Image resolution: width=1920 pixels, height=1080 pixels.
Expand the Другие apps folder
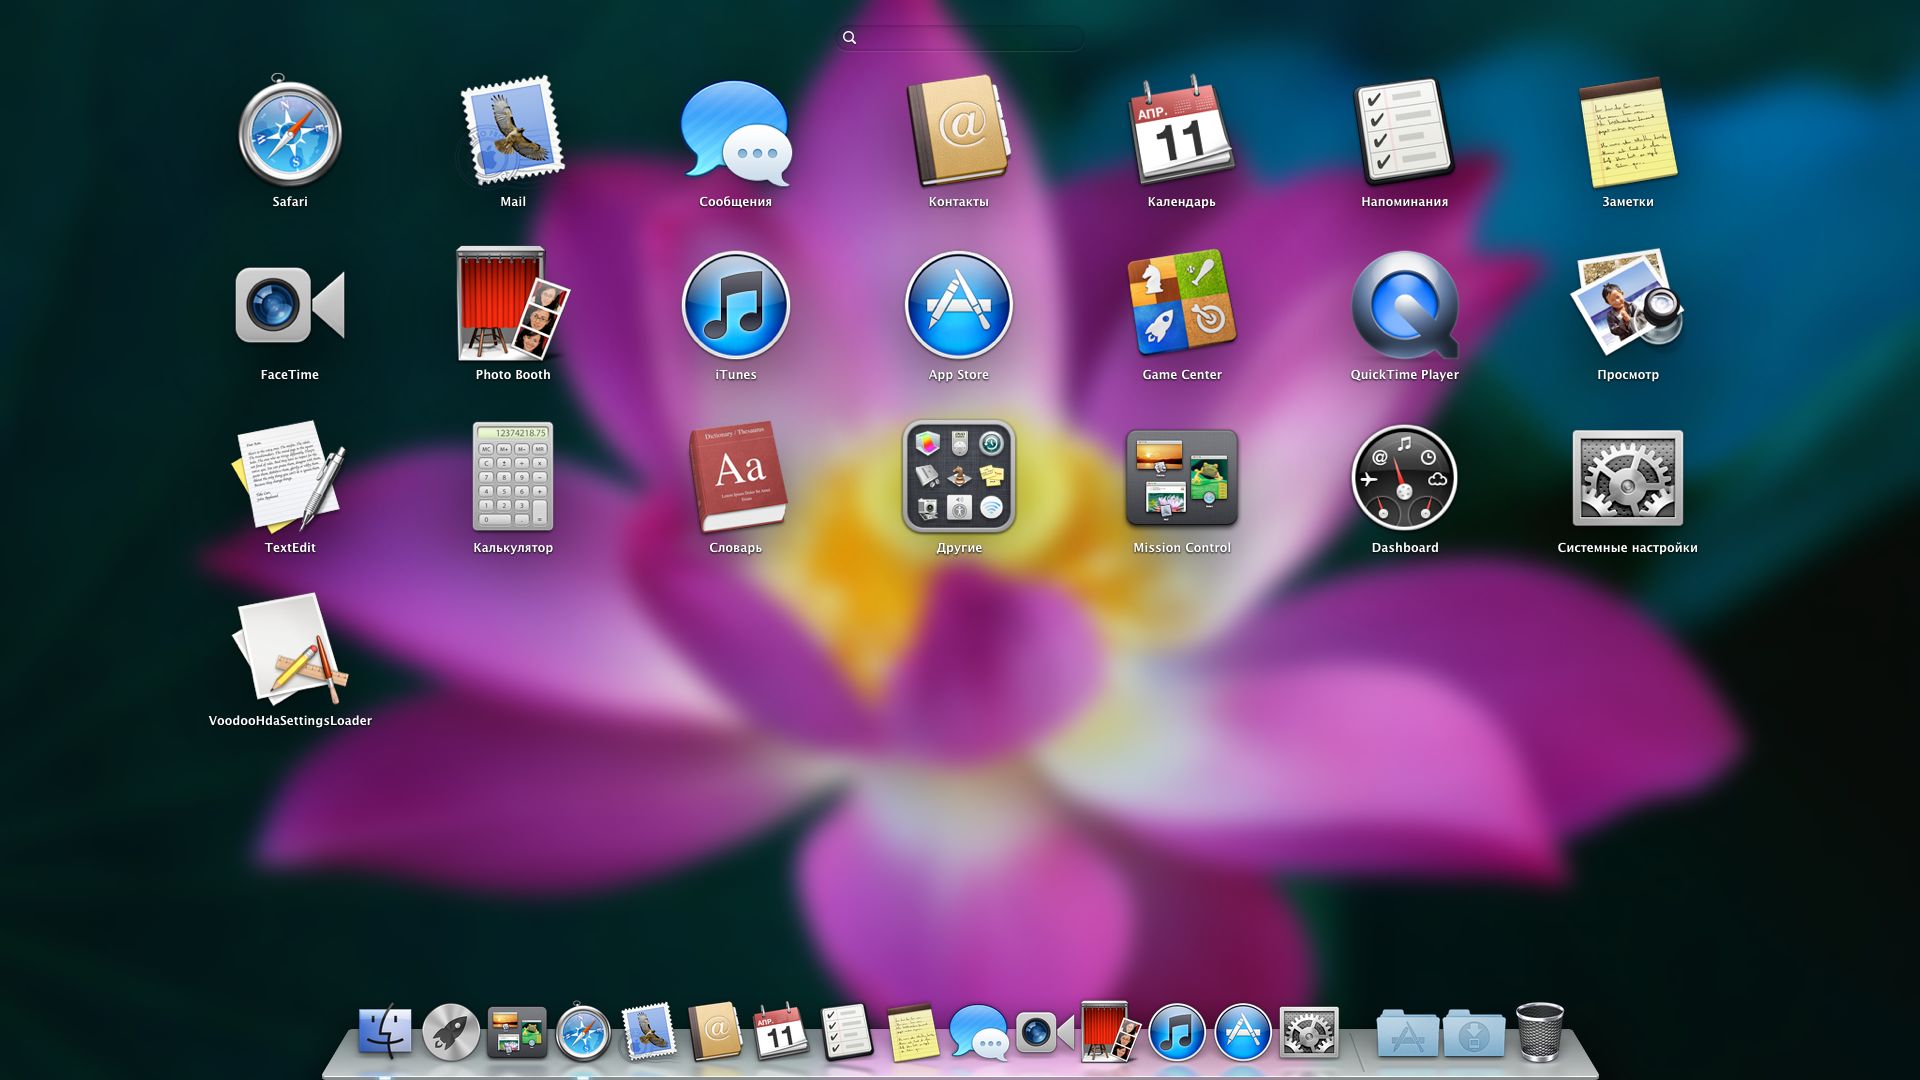(959, 477)
